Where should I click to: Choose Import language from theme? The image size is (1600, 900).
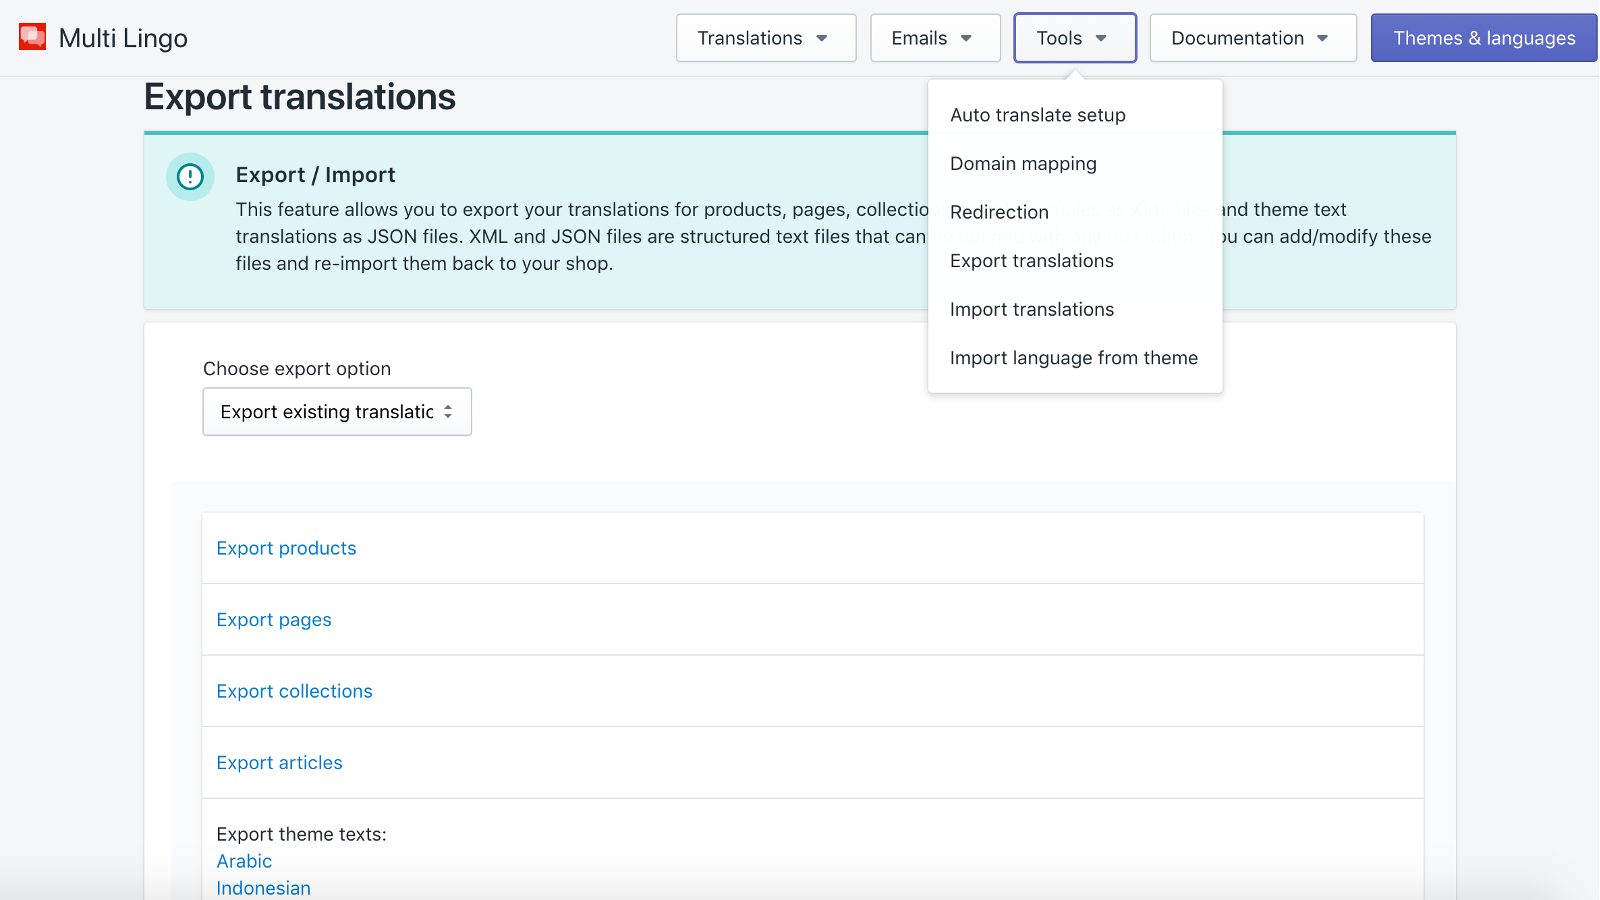1074,357
